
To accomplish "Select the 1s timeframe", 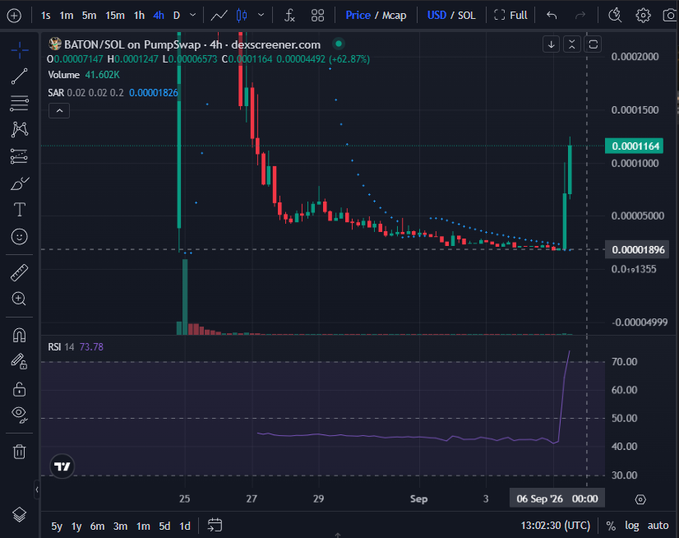I will point(45,16).
